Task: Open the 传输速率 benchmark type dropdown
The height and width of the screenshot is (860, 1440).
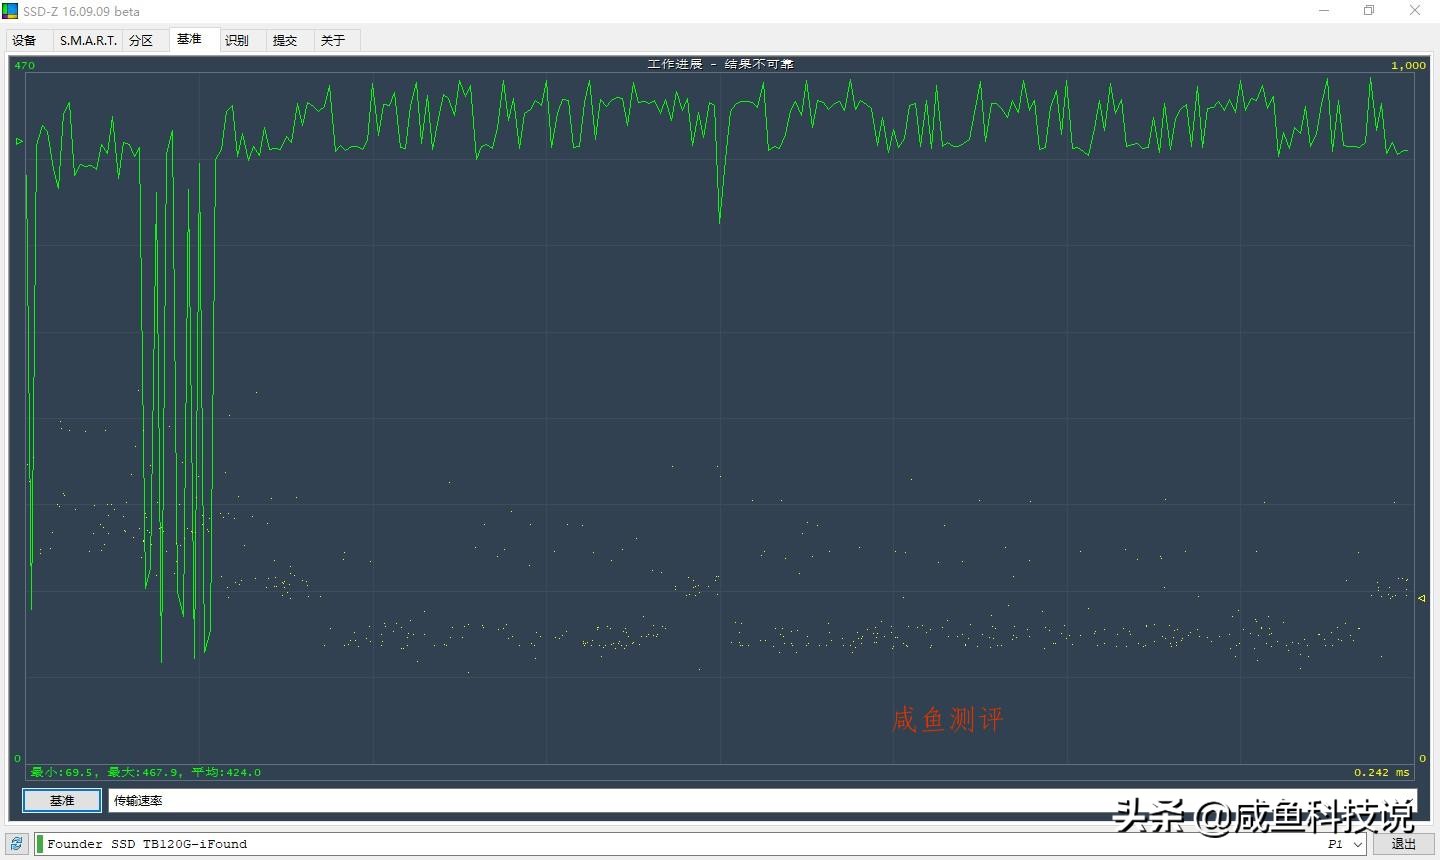Action: (760, 801)
